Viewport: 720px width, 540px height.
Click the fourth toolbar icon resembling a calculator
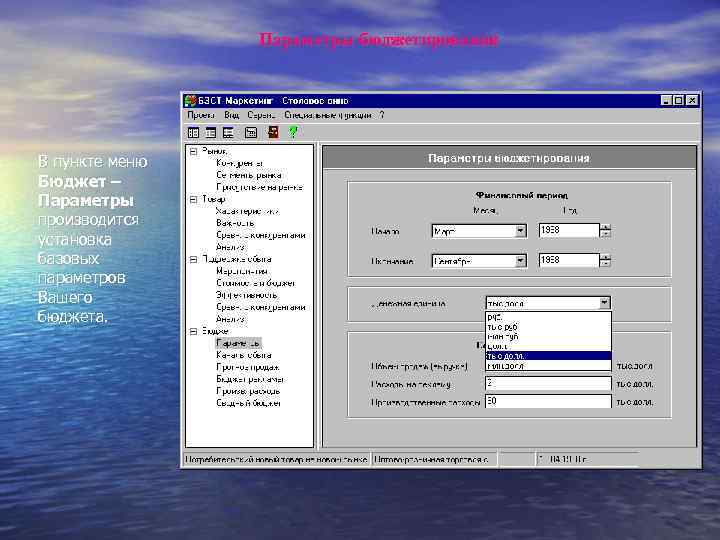(x=251, y=131)
